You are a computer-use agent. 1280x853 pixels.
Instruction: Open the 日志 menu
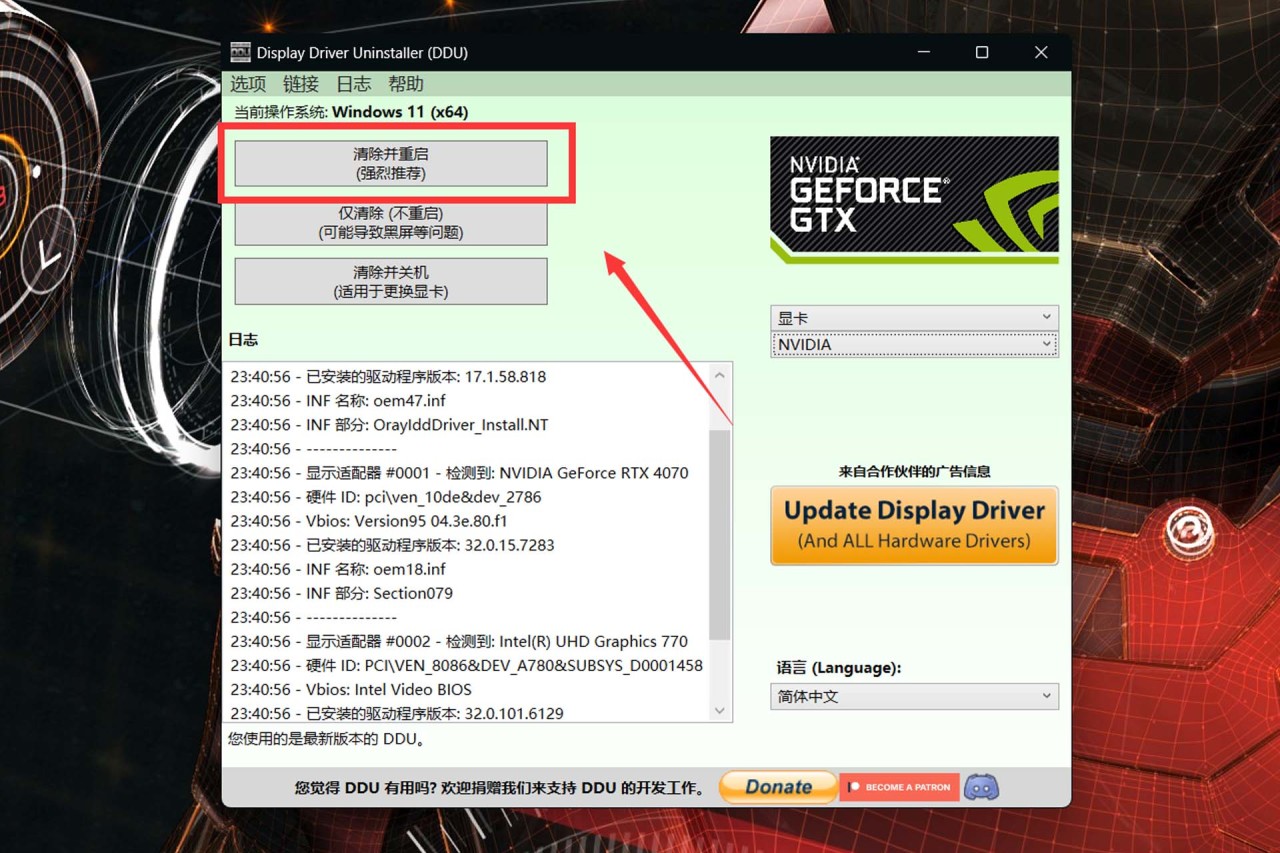(354, 84)
